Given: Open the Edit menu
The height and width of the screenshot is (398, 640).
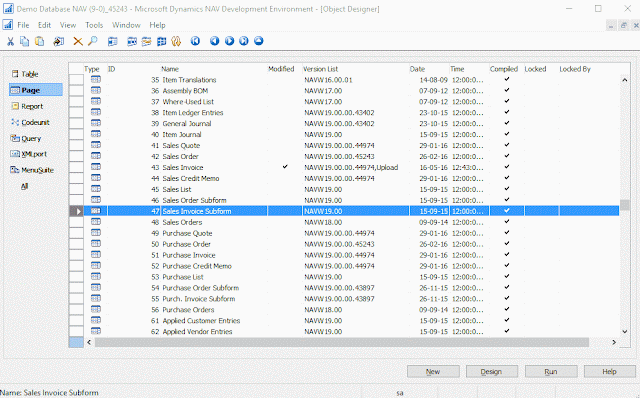Looking at the screenshot, I should pyautogui.click(x=44, y=25).
